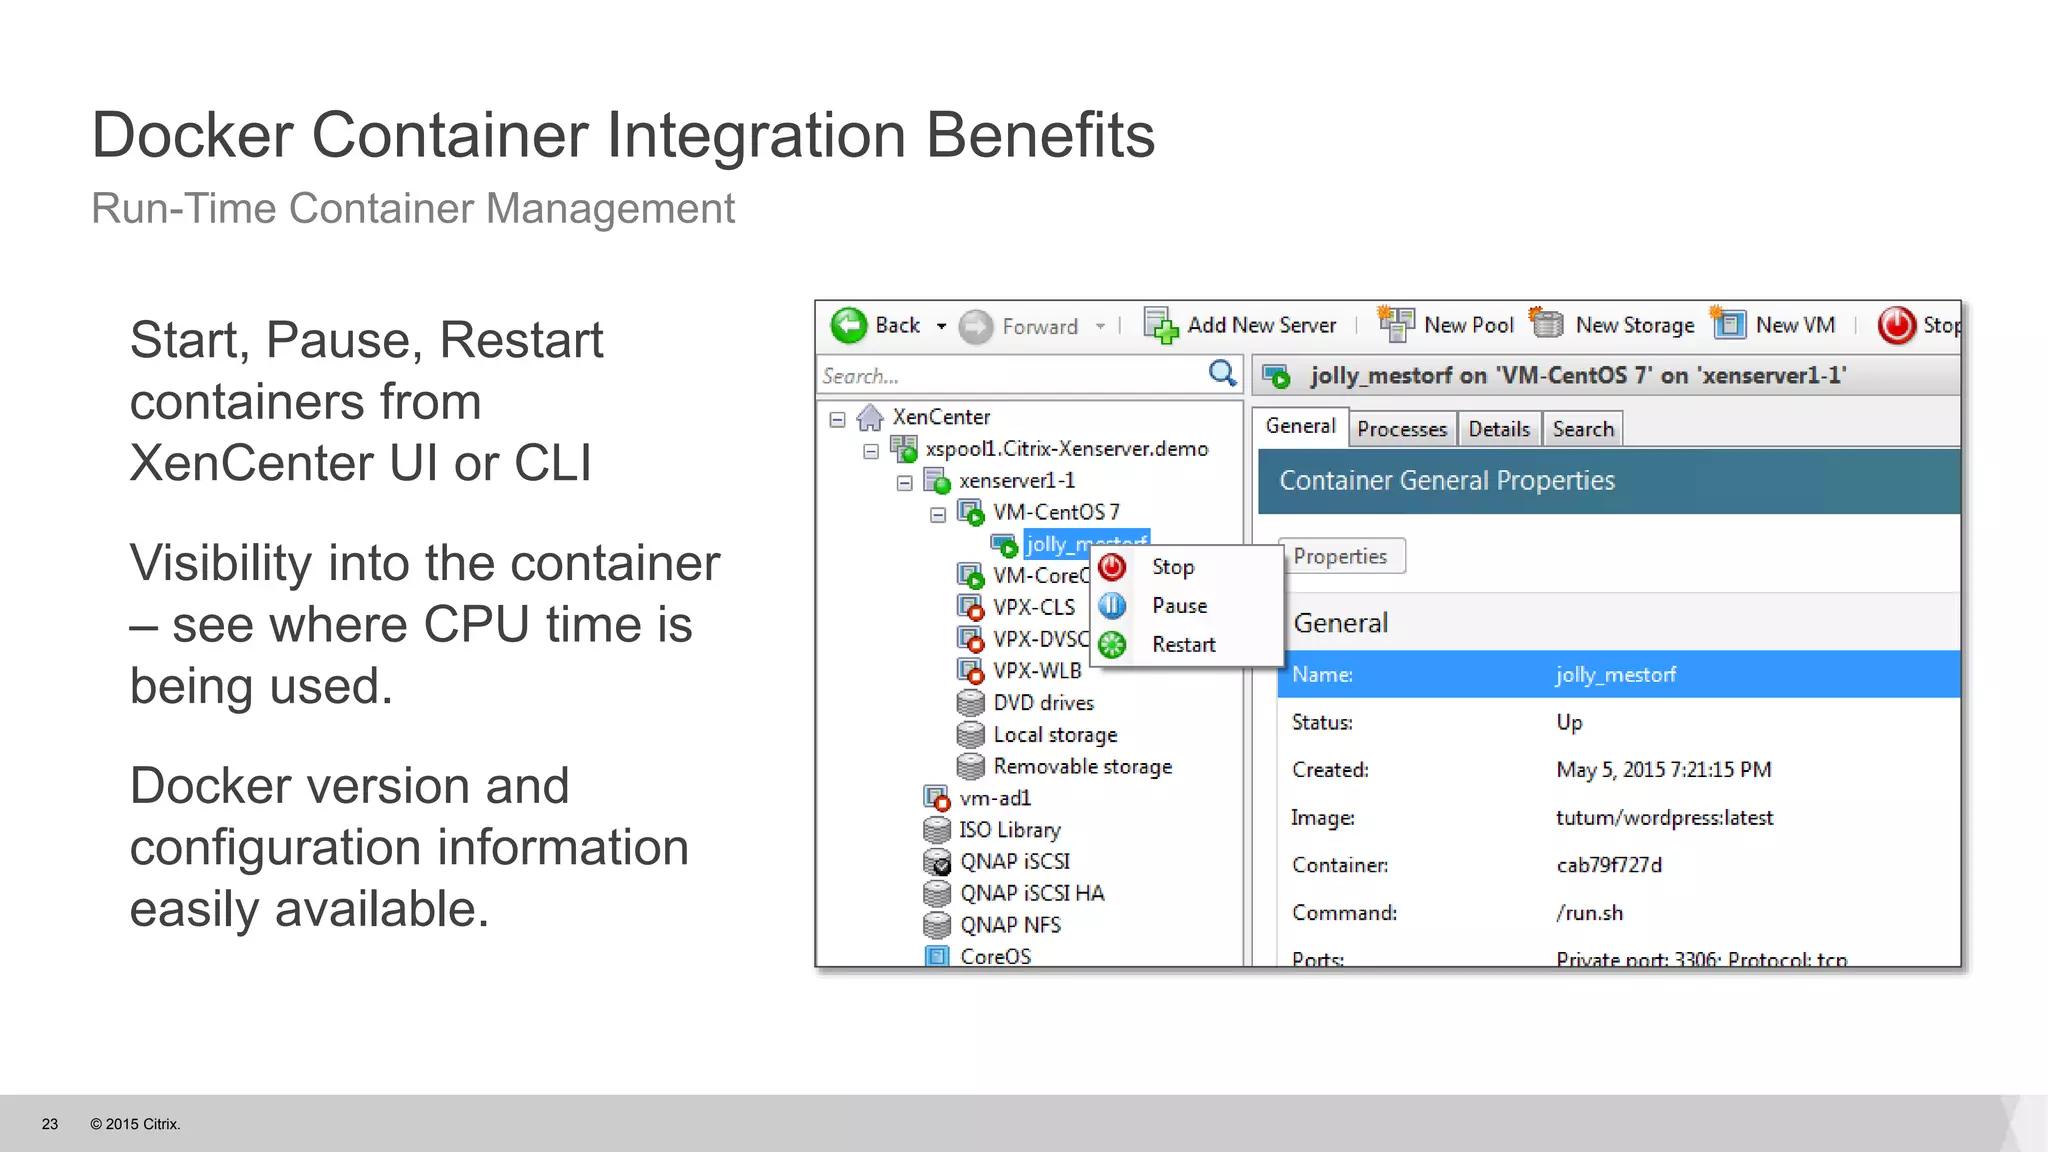Click the VPX-CLS stopped VM icon
Viewport: 2048px width, 1152px height.
pos(971,607)
